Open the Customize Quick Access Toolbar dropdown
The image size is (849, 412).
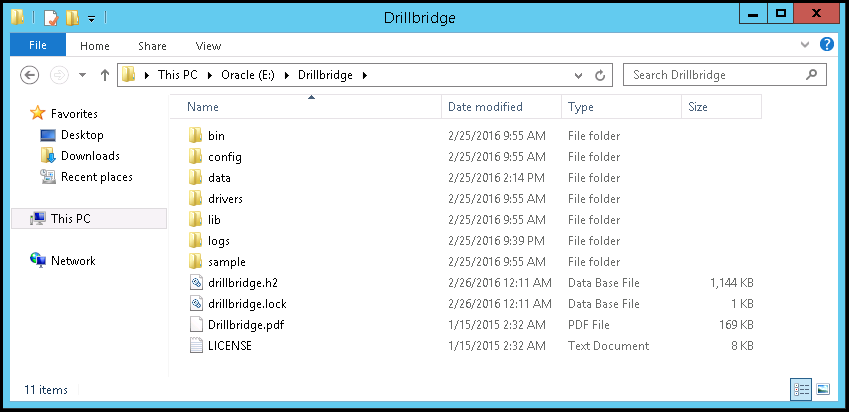pyautogui.click(x=92, y=19)
